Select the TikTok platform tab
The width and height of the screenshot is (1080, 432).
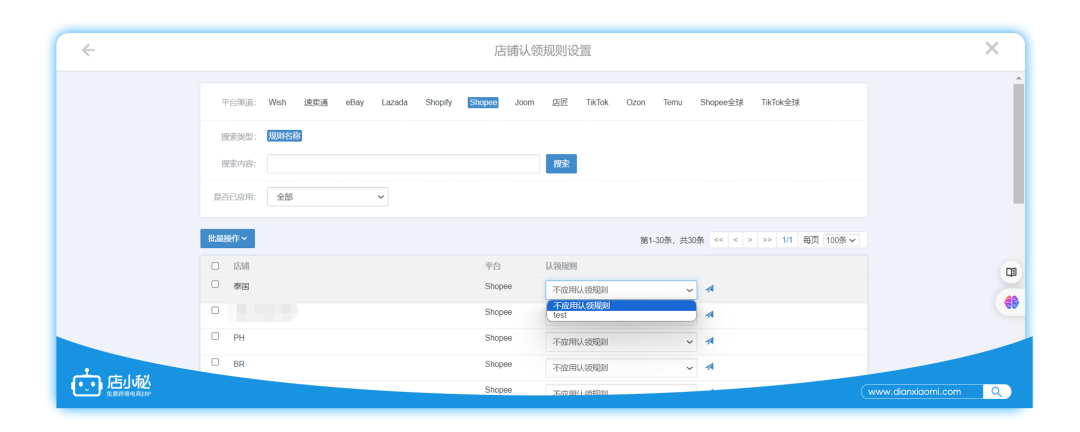click(x=597, y=102)
